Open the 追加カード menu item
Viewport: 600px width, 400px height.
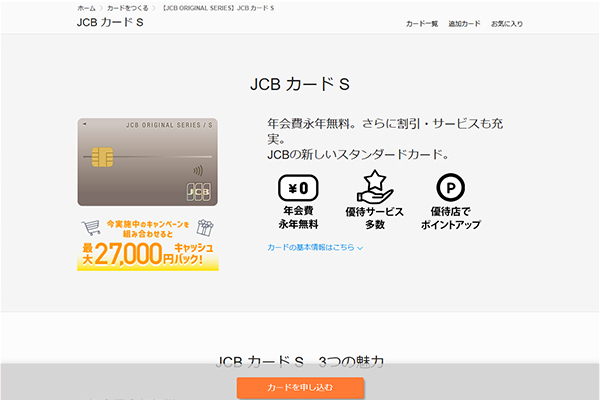coord(464,24)
